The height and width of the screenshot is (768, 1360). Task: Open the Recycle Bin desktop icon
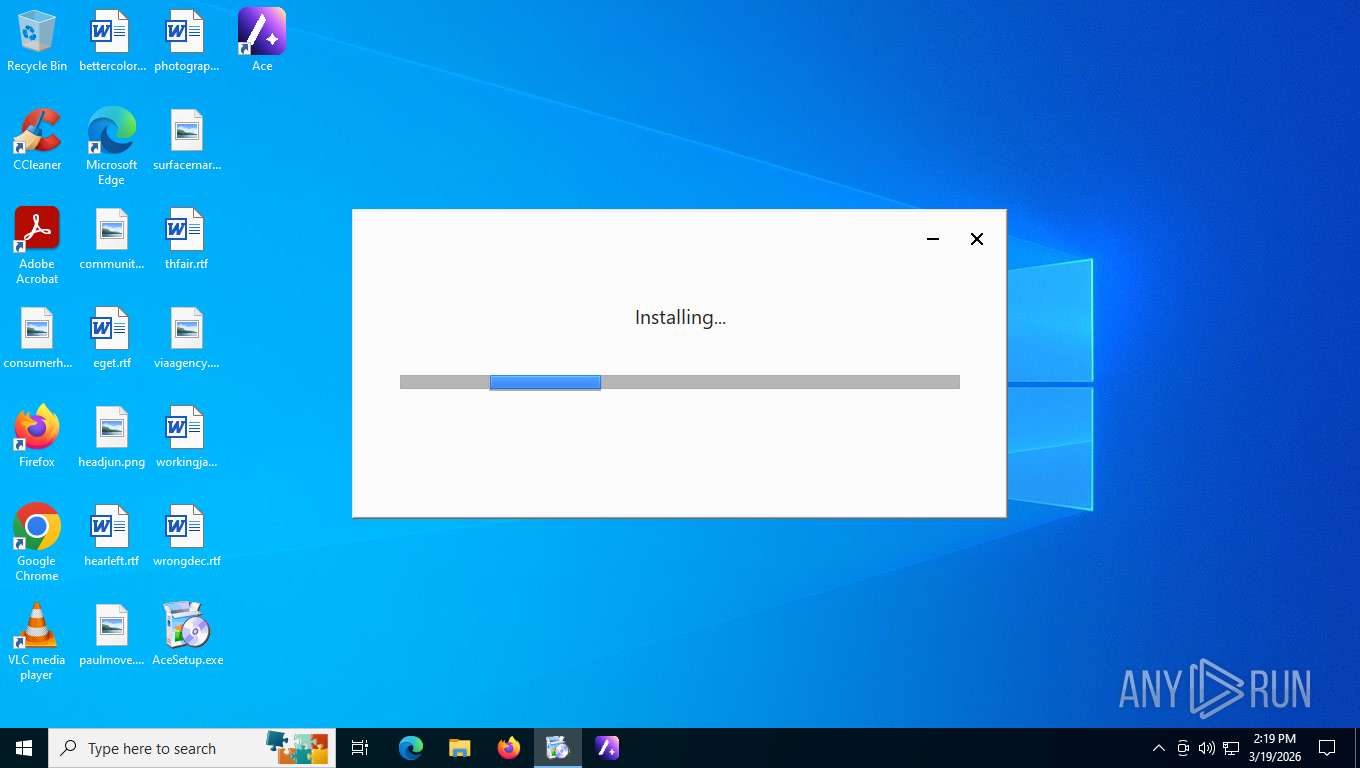click(37, 41)
